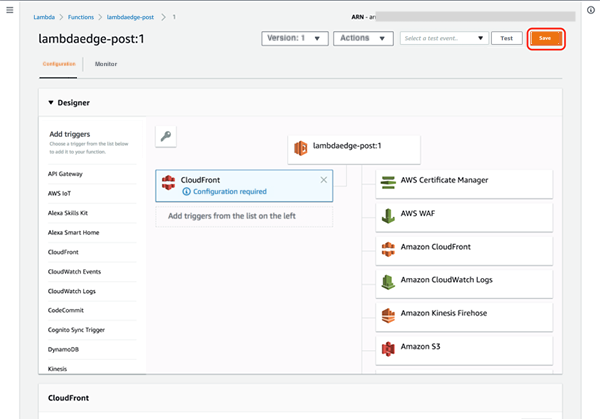The image size is (600, 419).
Task: Click the 'Add triggers' heading
Action: point(70,134)
